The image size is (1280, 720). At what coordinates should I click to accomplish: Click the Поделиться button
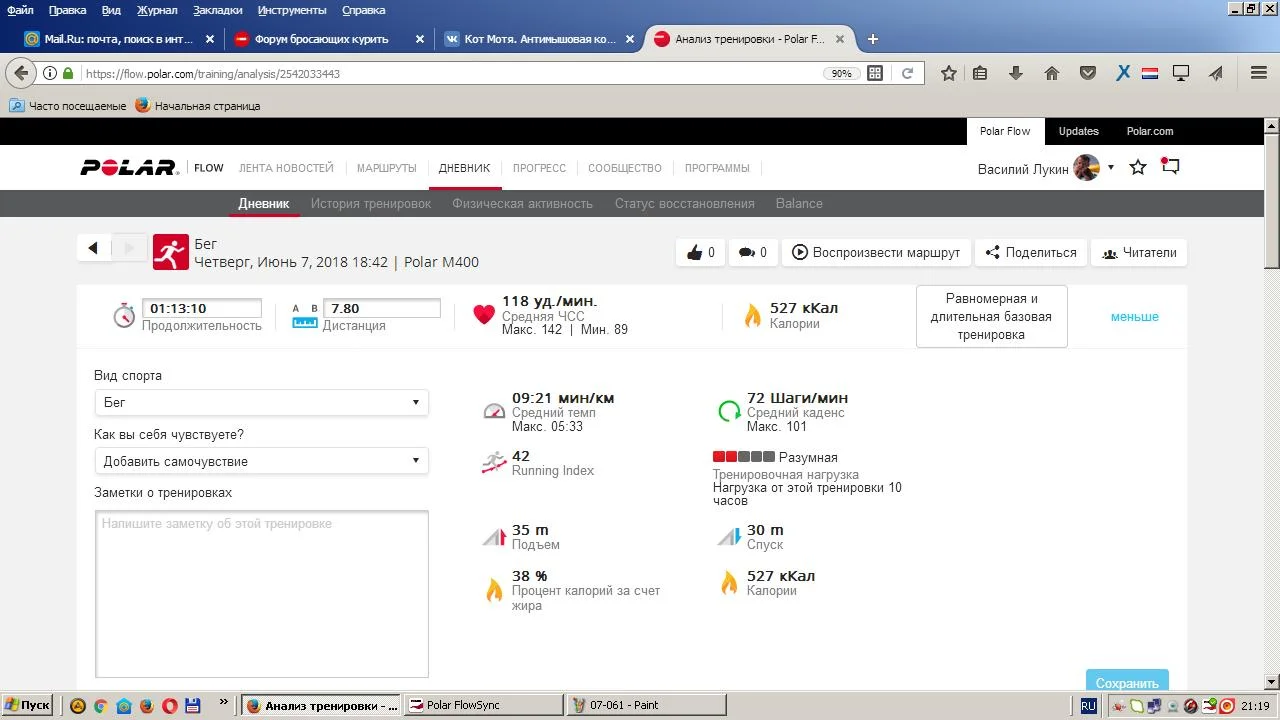(x=1031, y=253)
